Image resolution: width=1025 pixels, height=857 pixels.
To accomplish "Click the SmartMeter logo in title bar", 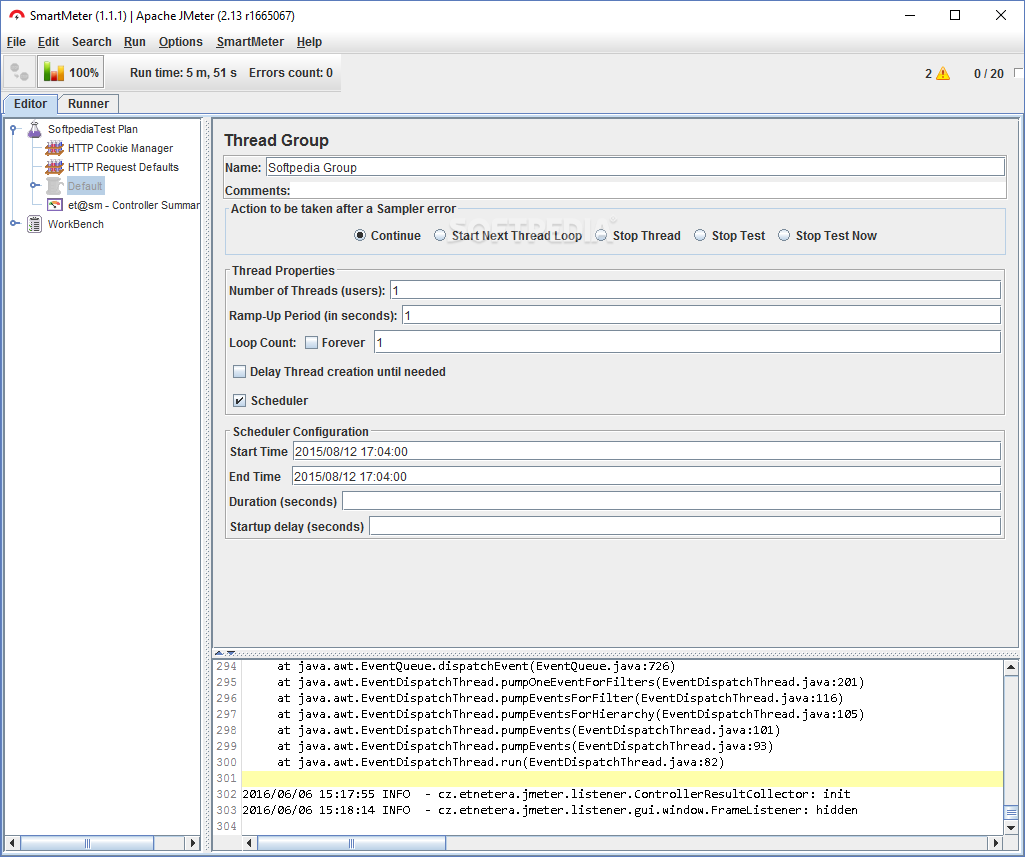I will pos(16,15).
